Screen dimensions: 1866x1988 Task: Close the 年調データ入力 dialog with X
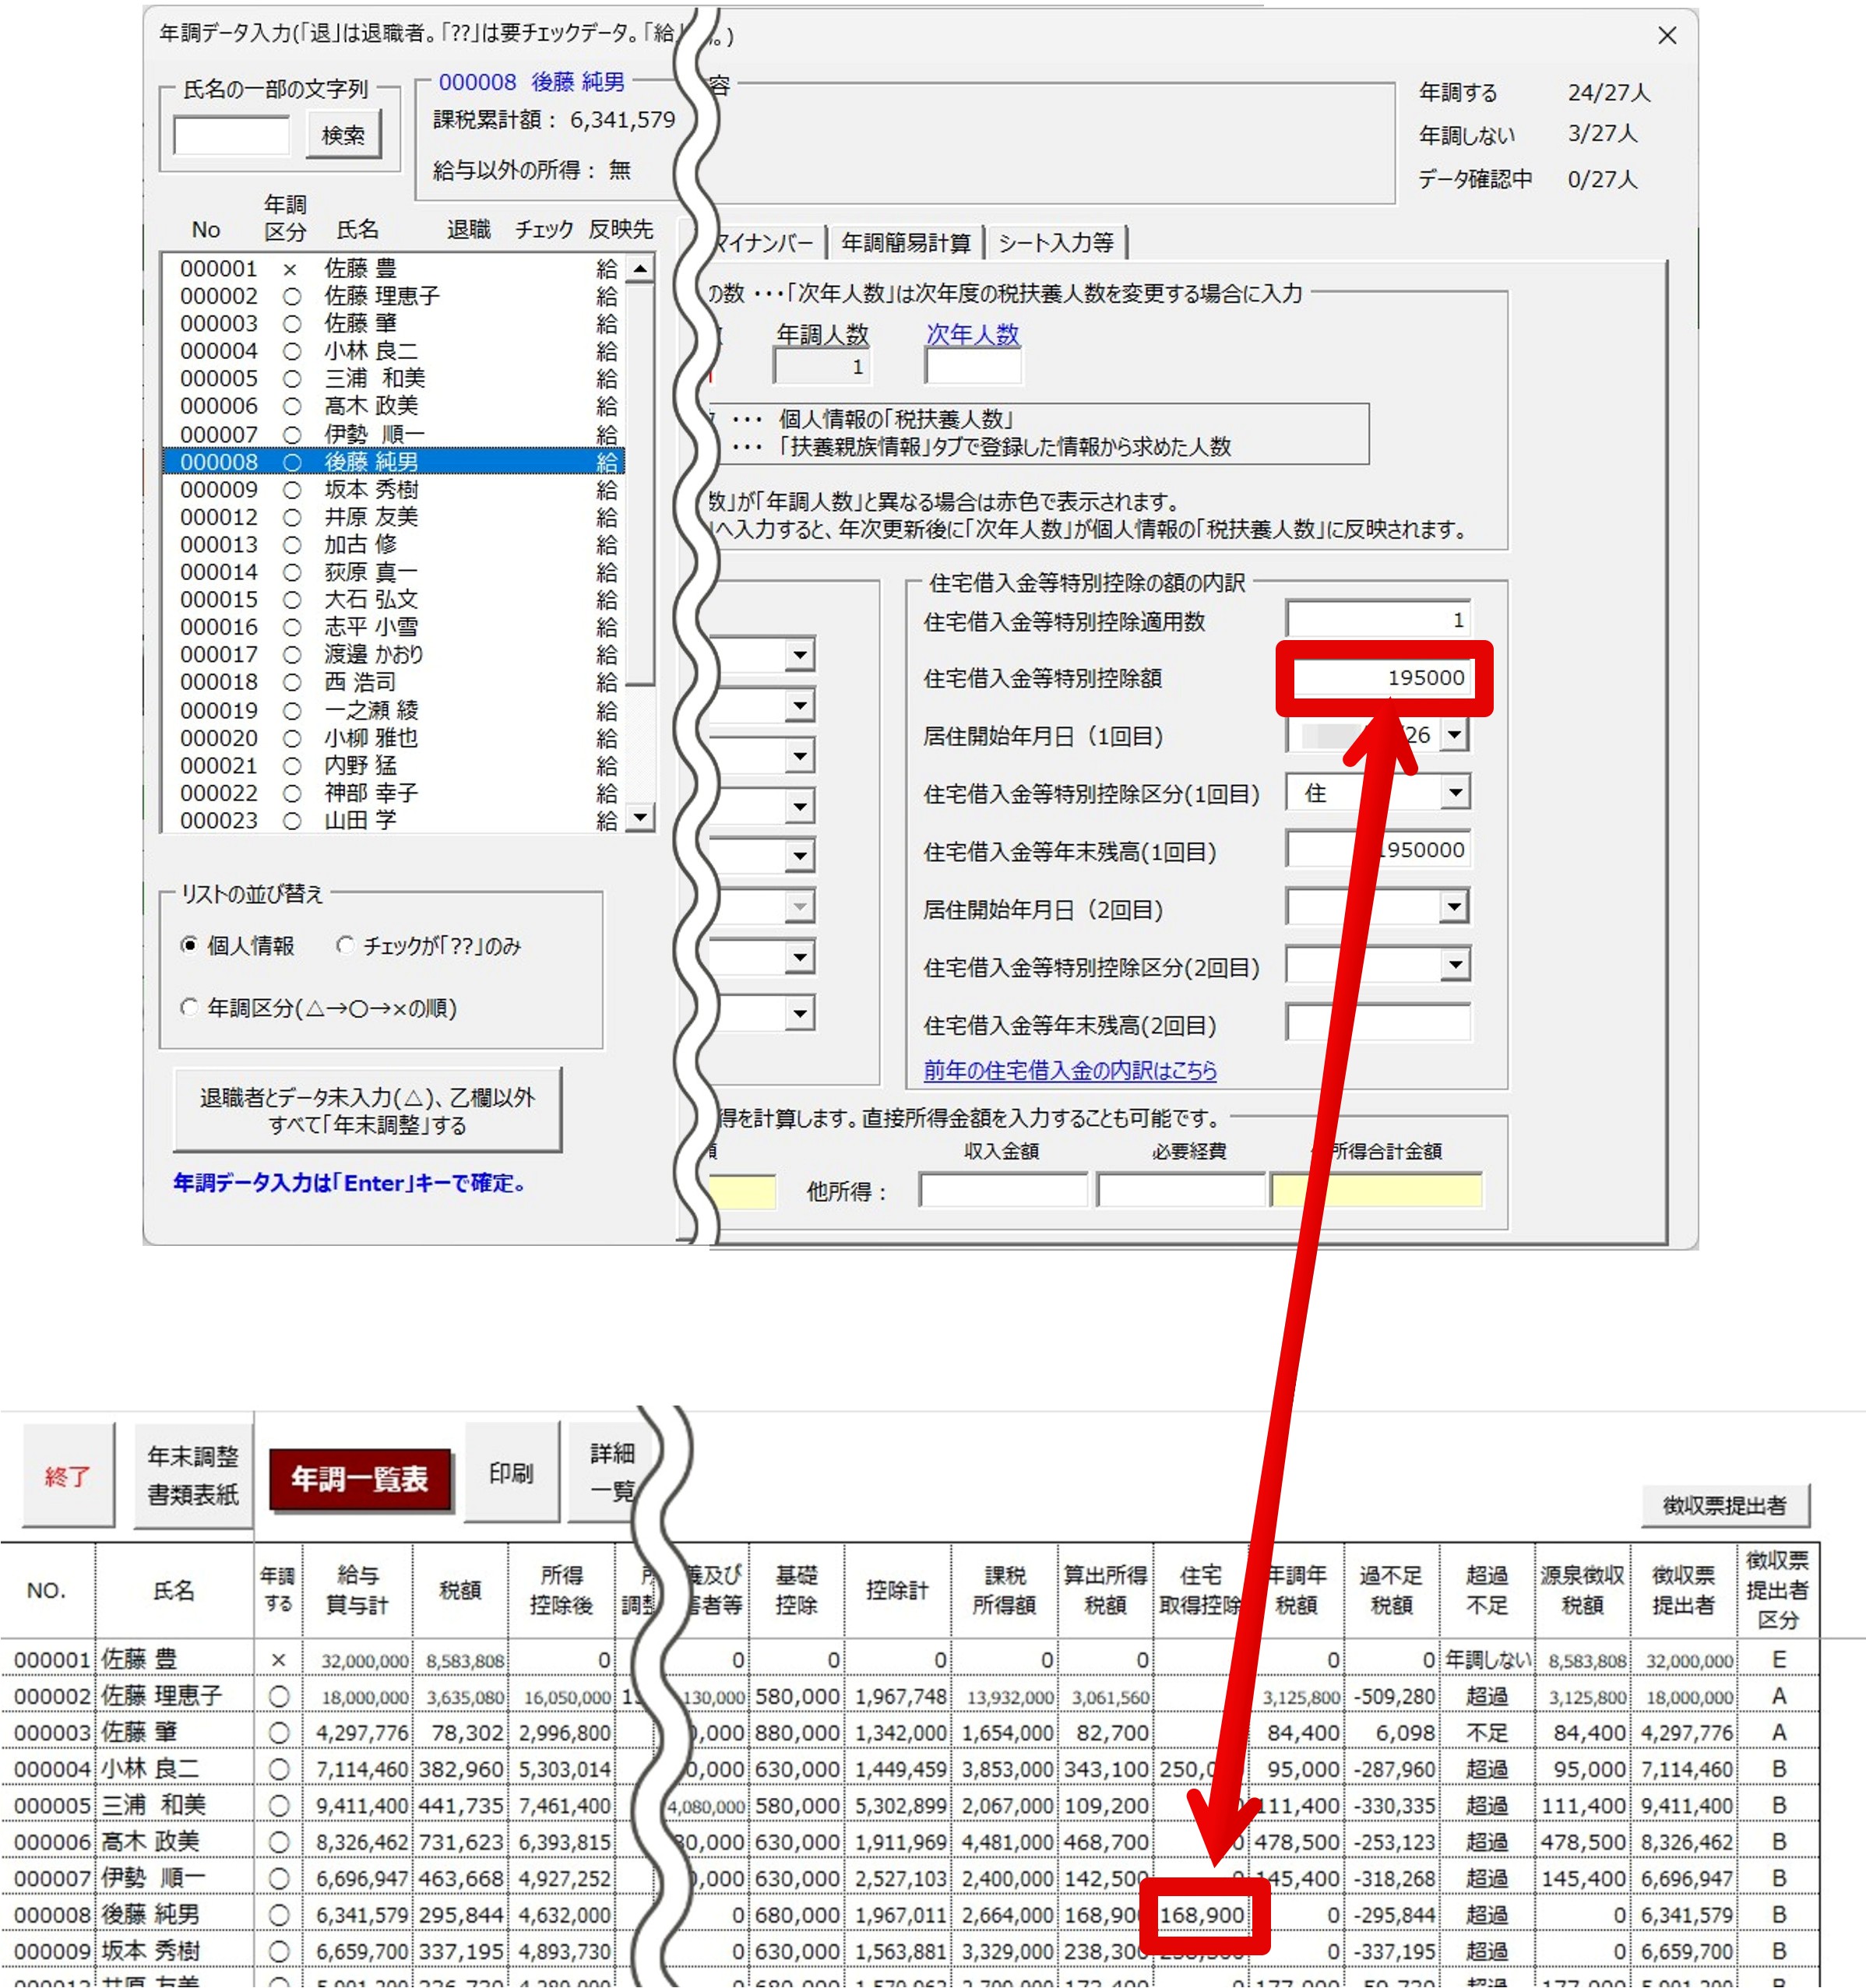point(1666,36)
